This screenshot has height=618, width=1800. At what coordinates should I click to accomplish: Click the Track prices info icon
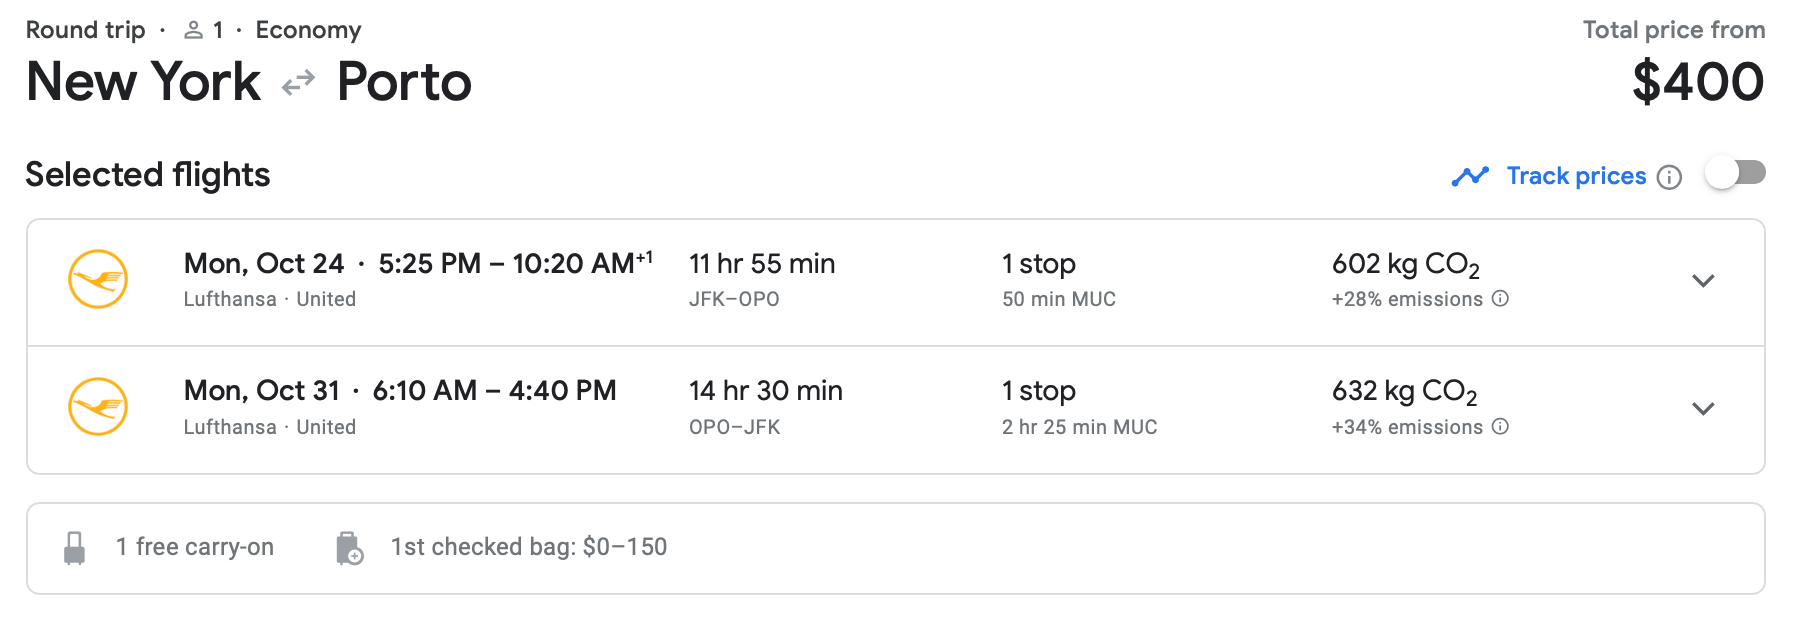1669,177
